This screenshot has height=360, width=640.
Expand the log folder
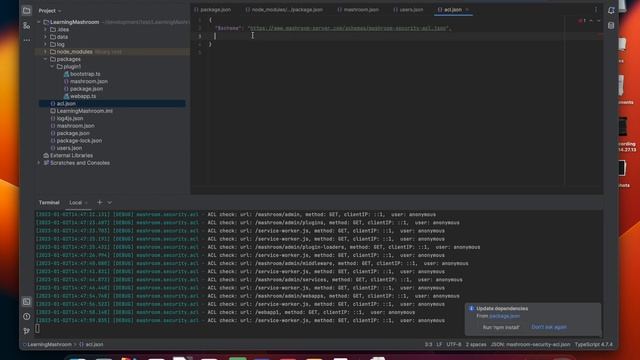click(x=45, y=44)
